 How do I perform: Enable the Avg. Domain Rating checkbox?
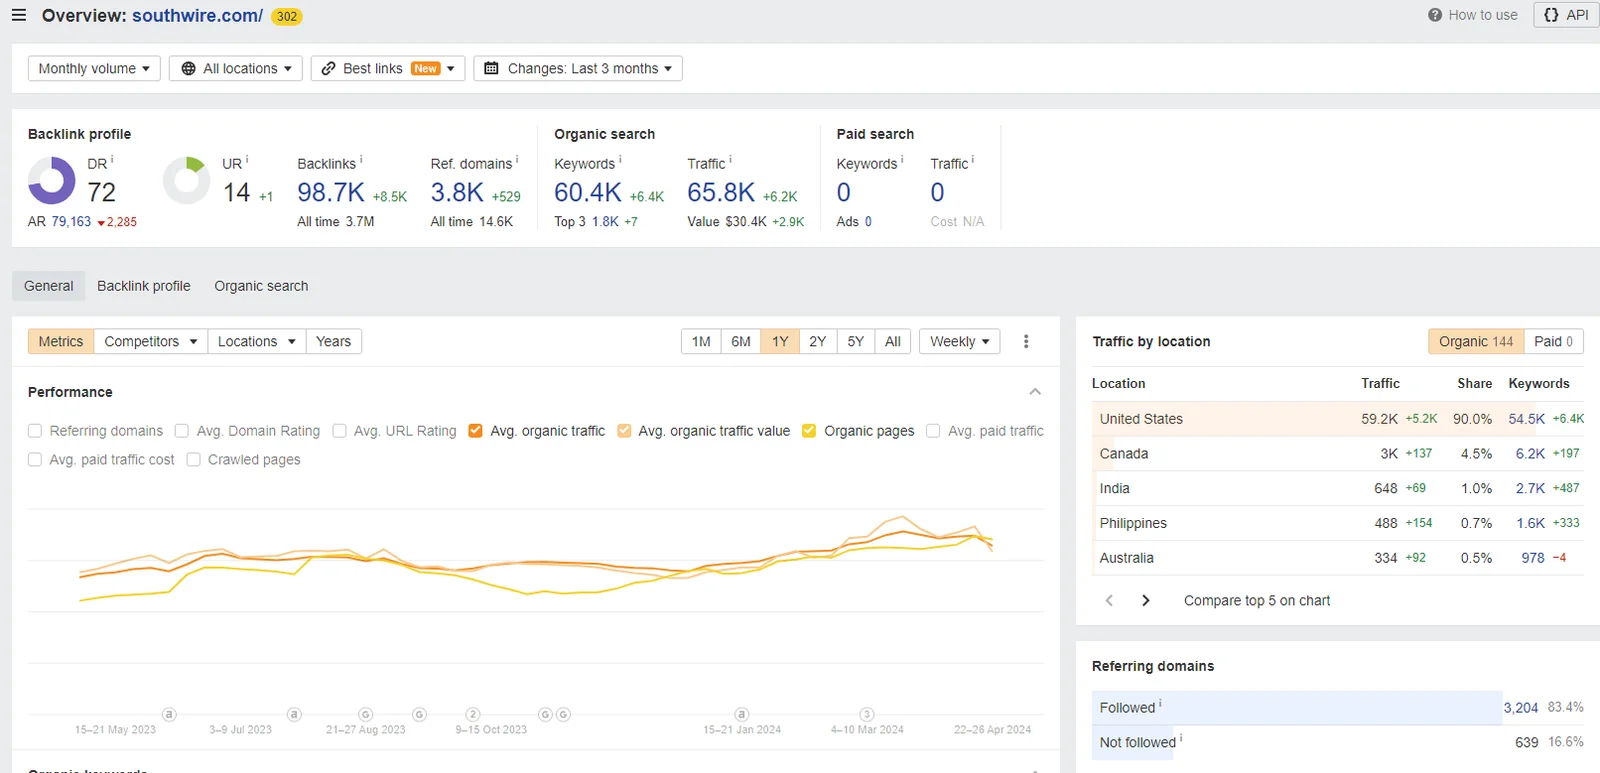pos(182,431)
